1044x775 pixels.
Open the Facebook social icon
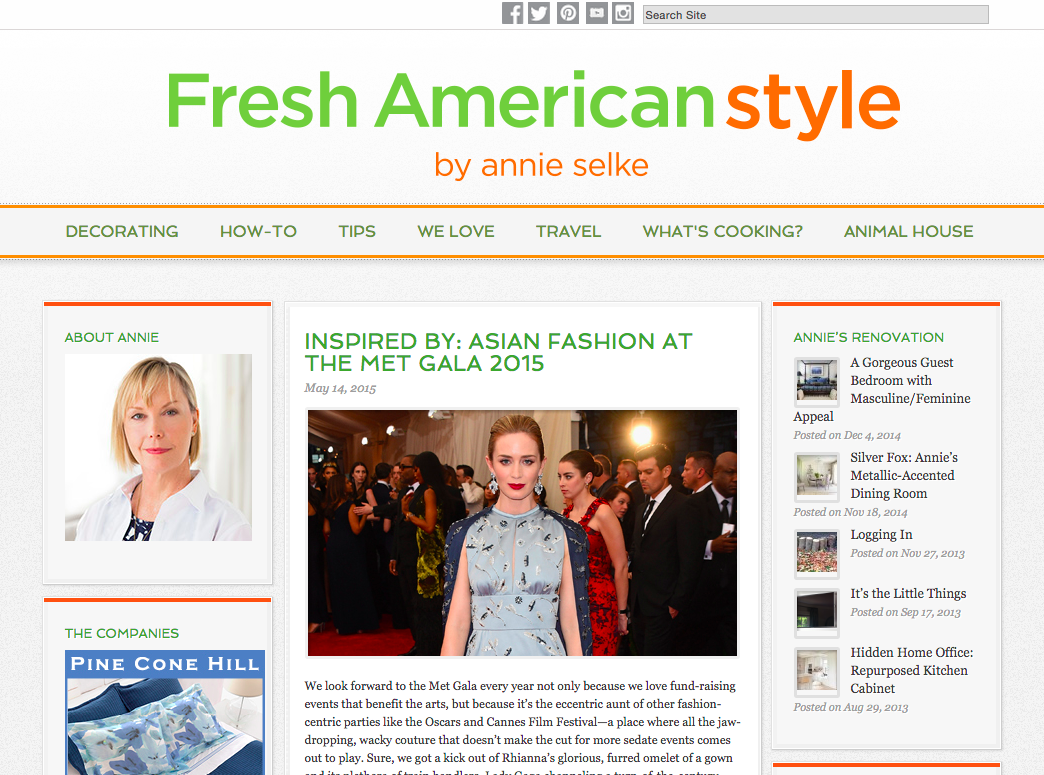coord(512,13)
